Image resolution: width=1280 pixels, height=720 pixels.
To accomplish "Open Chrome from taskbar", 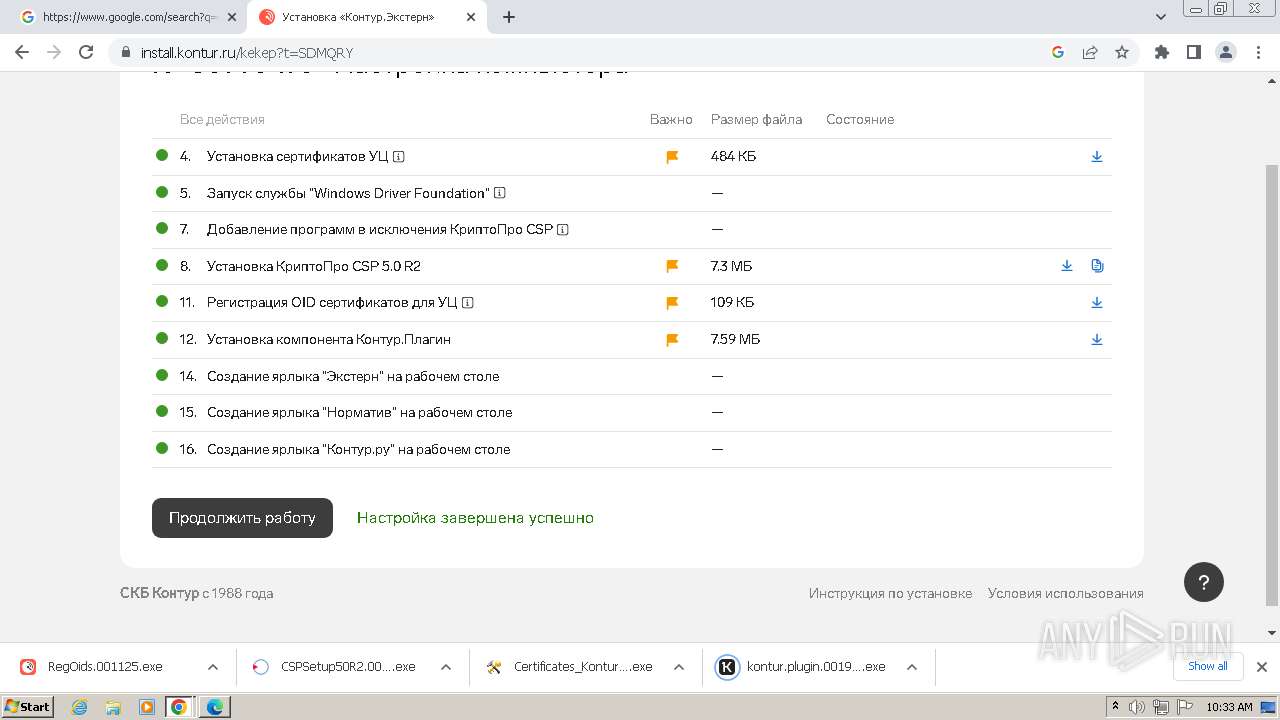I will [179, 707].
